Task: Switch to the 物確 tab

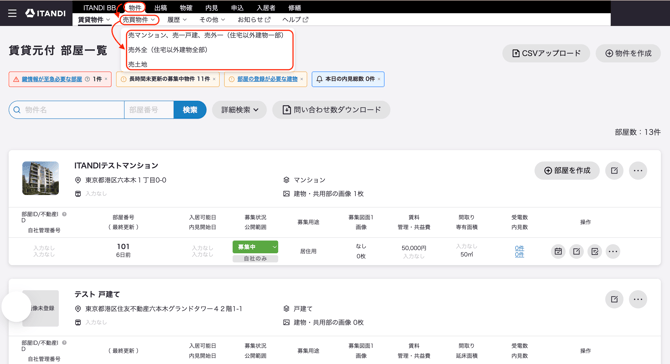Action: (x=186, y=8)
